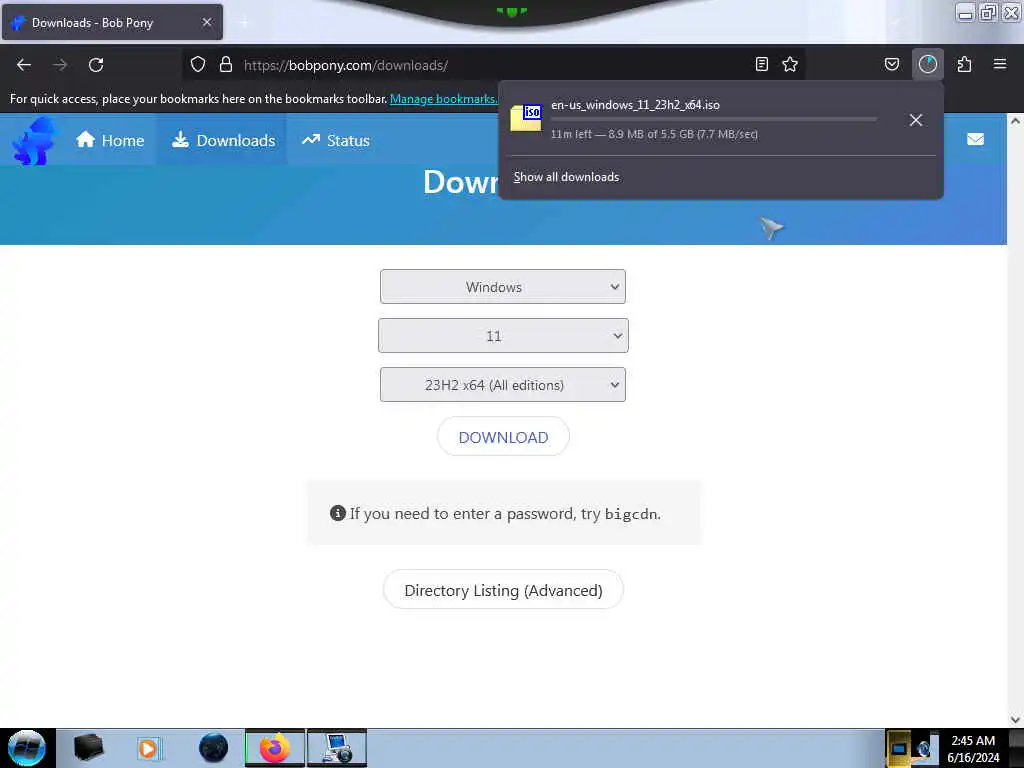Open the computer utility taskbar icon
This screenshot has width=1024, height=768.
pos(337,748)
